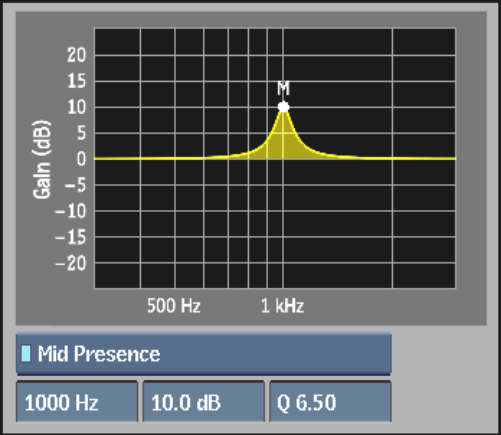The height and width of the screenshot is (435, 501).
Task: Click the 5 dB gain axis label
Action: click(81, 133)
